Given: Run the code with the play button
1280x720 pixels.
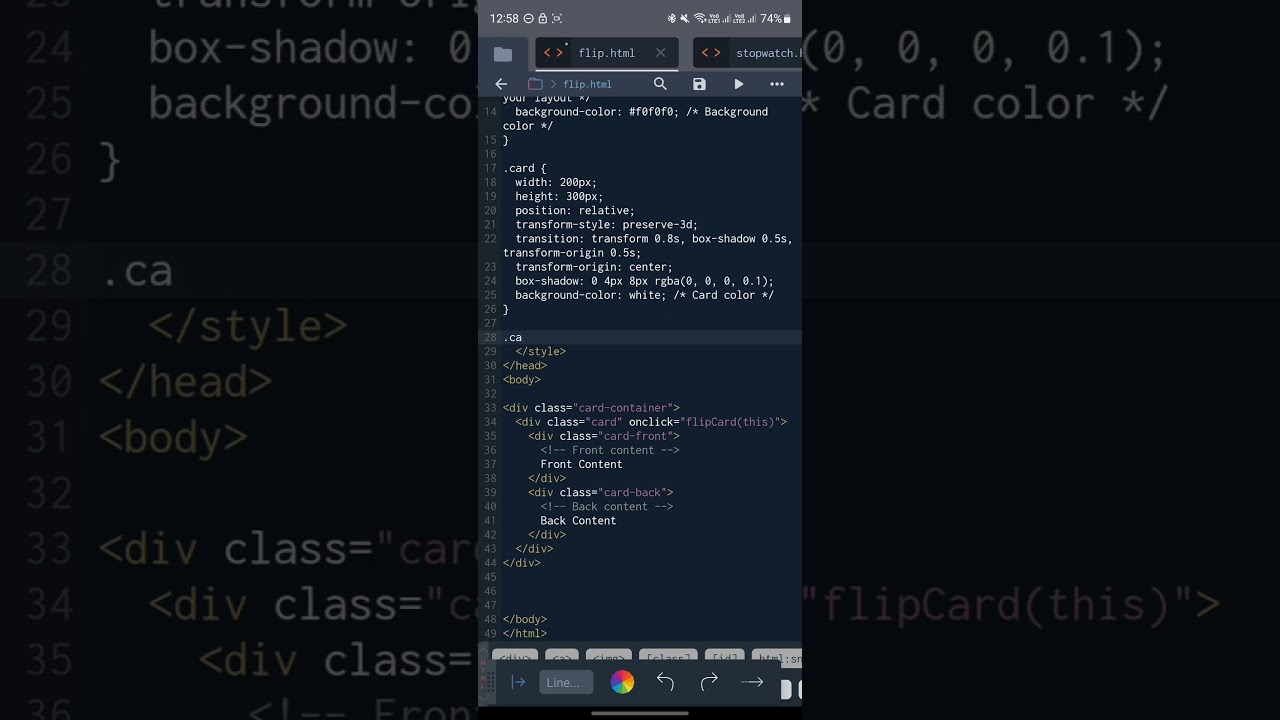Looking at the screenshot, I should (x=739, y=84).
